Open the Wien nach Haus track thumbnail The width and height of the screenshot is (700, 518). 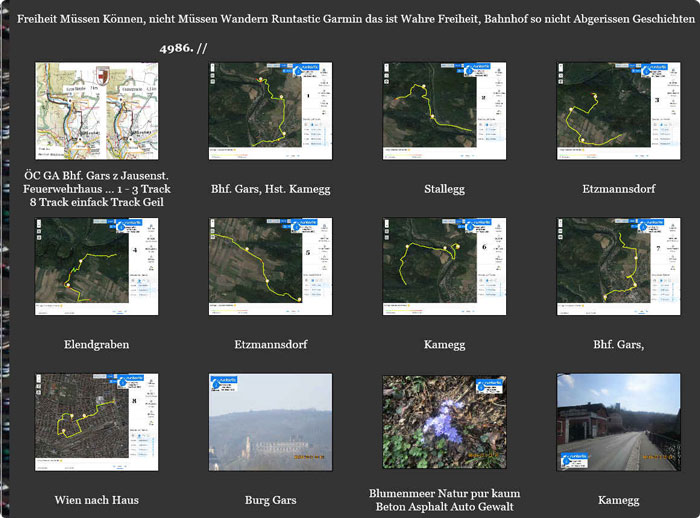[96, 422]
